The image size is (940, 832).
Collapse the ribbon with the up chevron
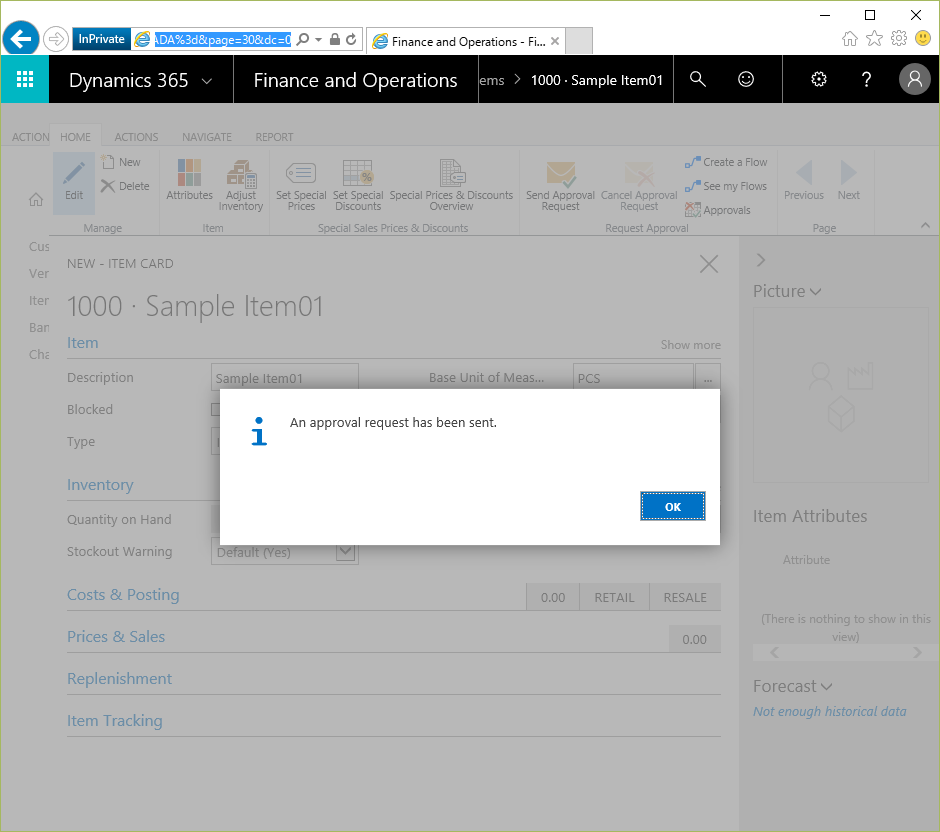tap(925, 225)
